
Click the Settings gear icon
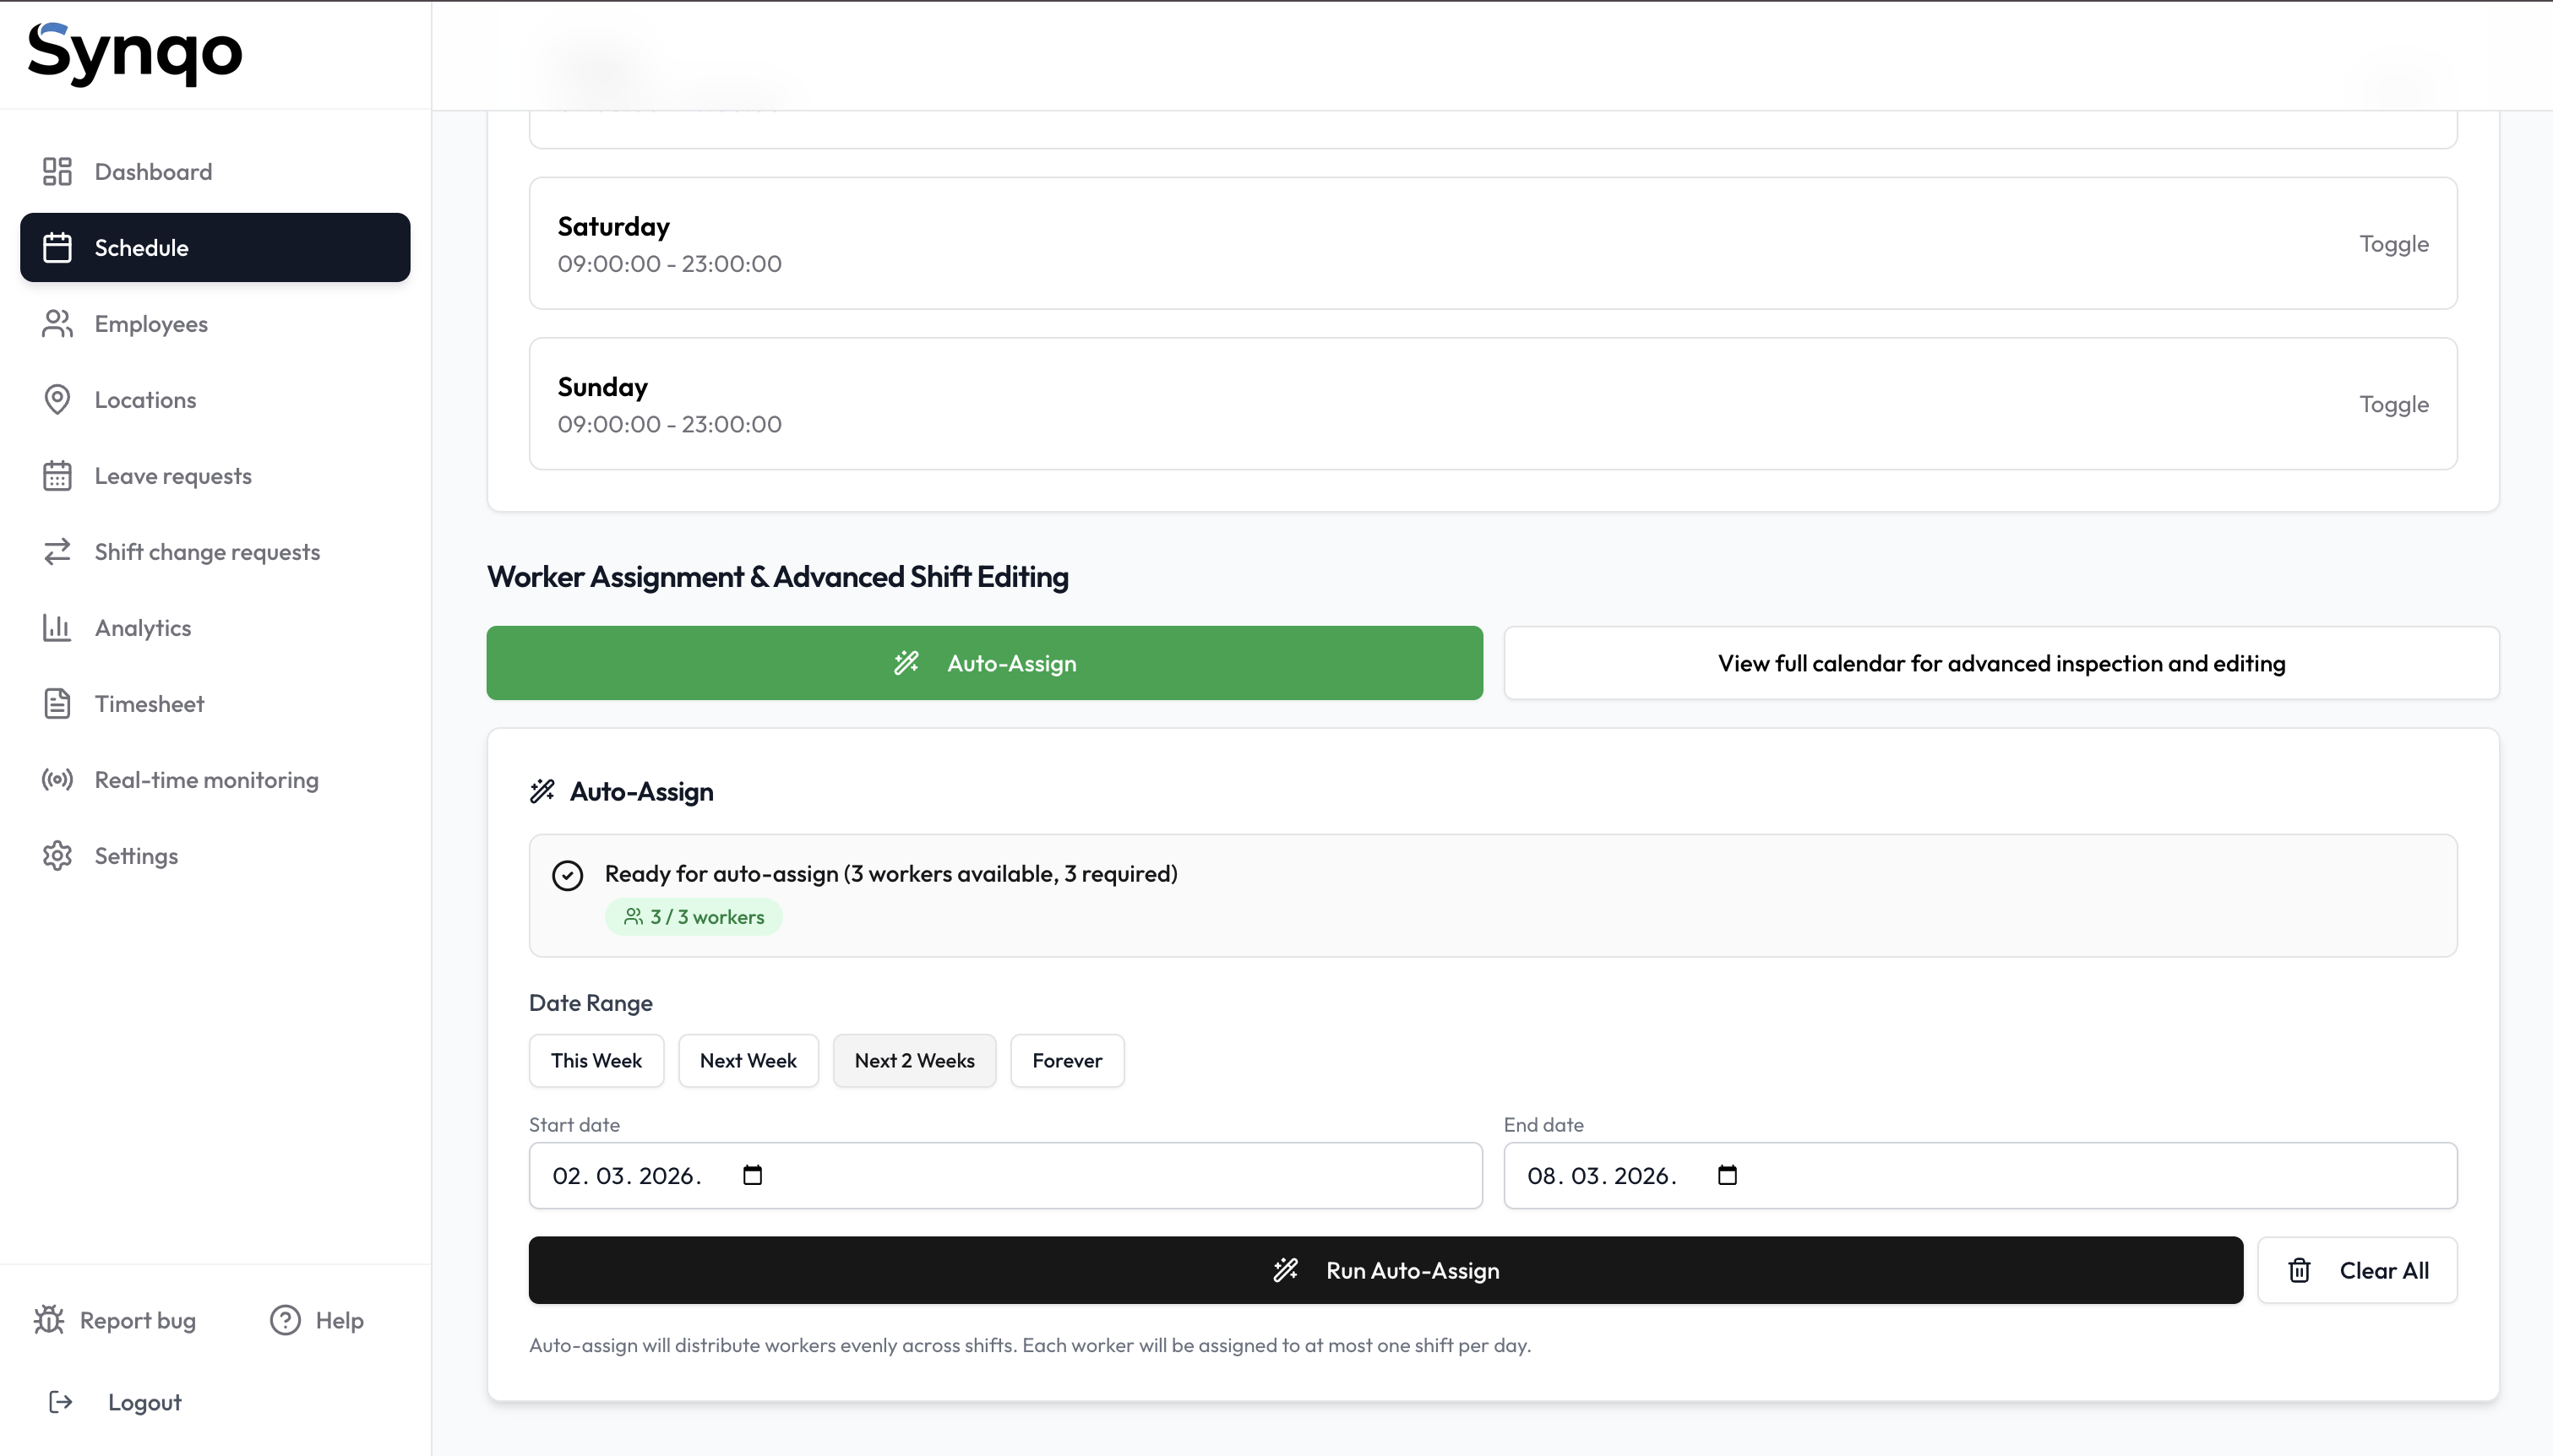[x=57, y=855]
